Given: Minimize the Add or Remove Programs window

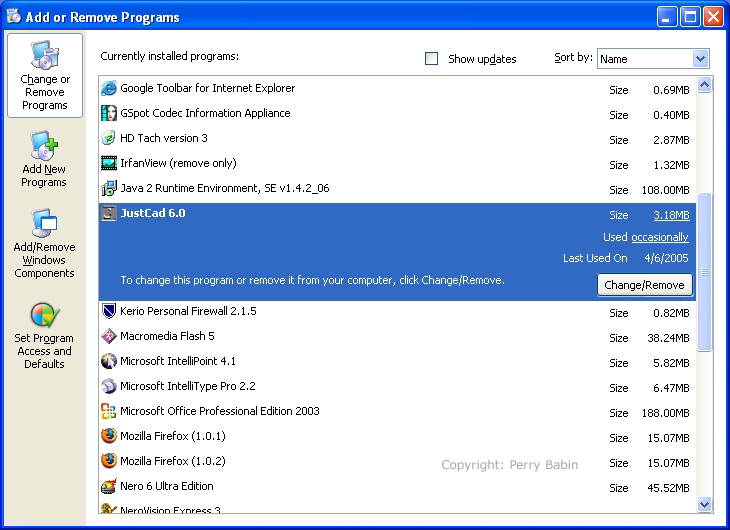Looking at the screenshot, I should click(667, 17).
